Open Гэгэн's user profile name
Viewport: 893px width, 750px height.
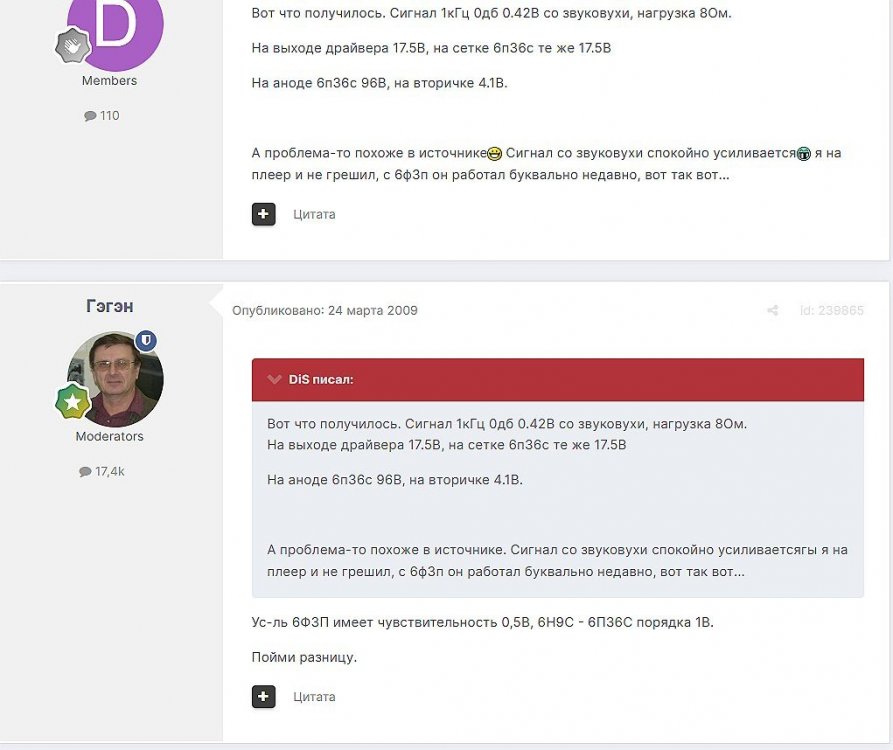point(110,306)
